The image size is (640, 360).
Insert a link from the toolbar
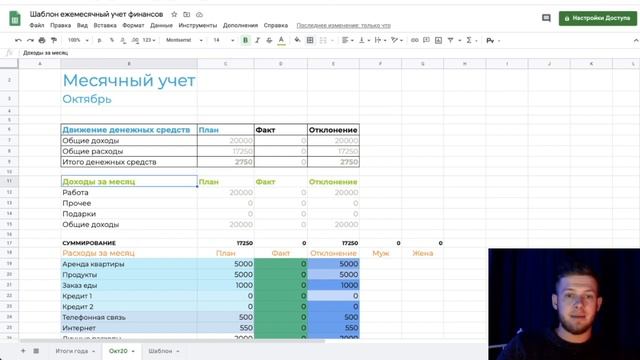415,40
